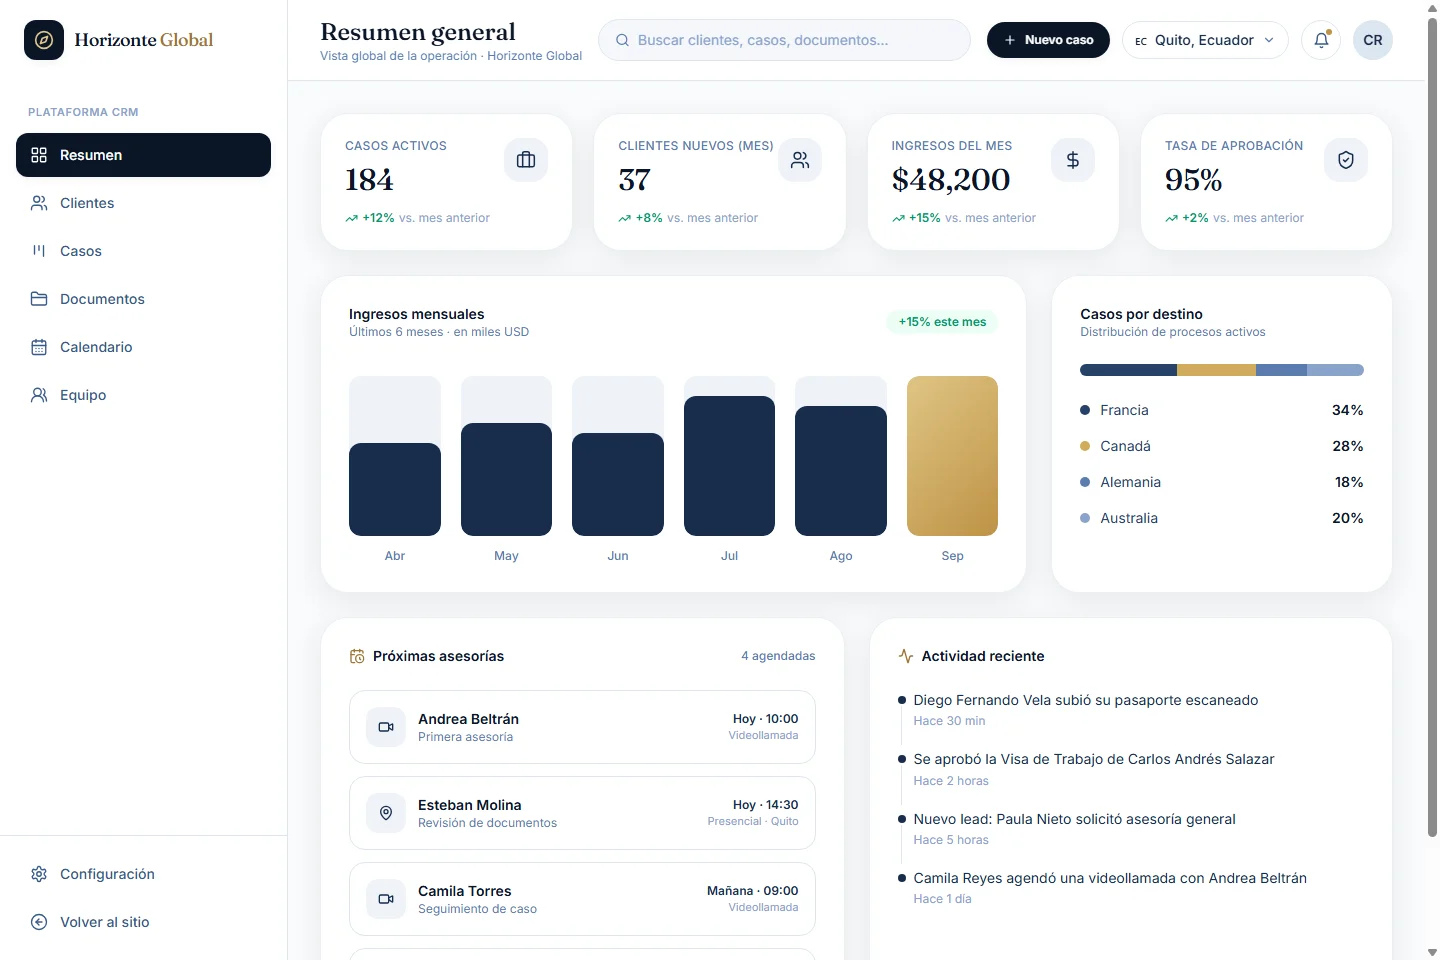Open Quito, Ecuador location dropdown

coord(1205,40)
